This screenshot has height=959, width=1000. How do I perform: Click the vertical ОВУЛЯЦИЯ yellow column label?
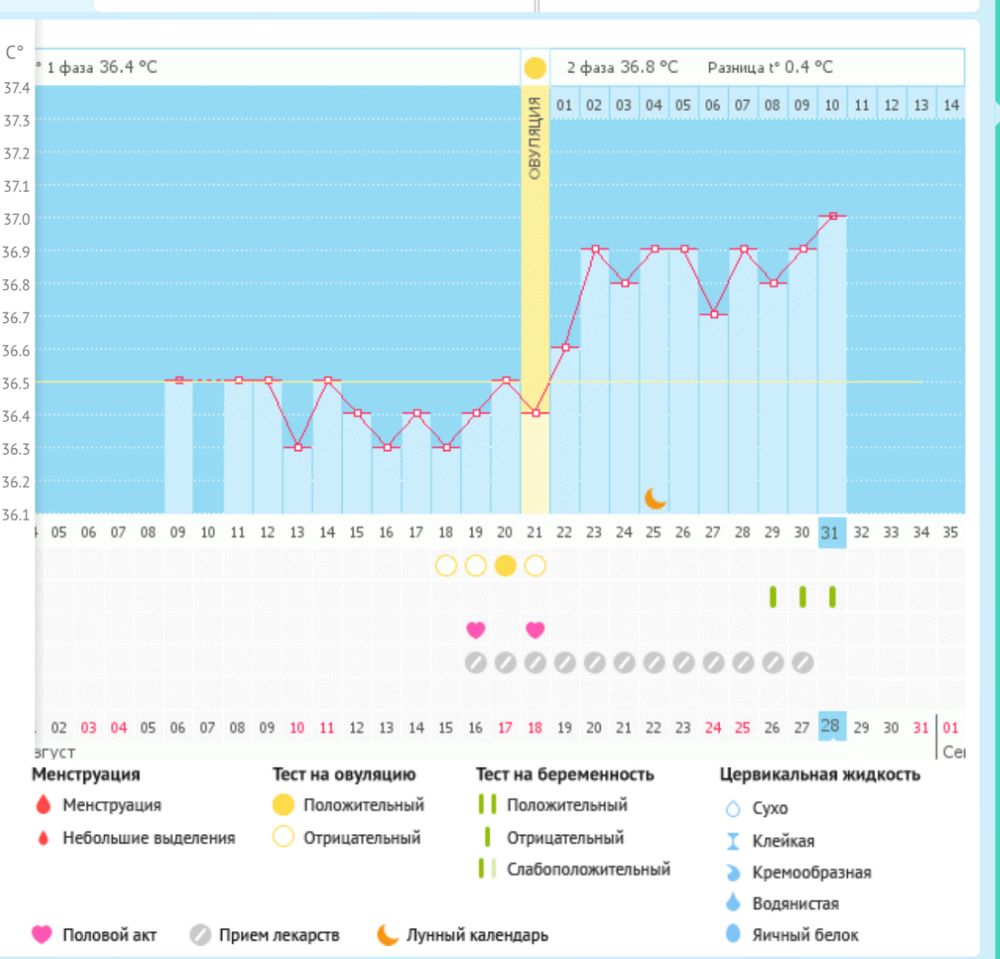click(x=535, y=138)
